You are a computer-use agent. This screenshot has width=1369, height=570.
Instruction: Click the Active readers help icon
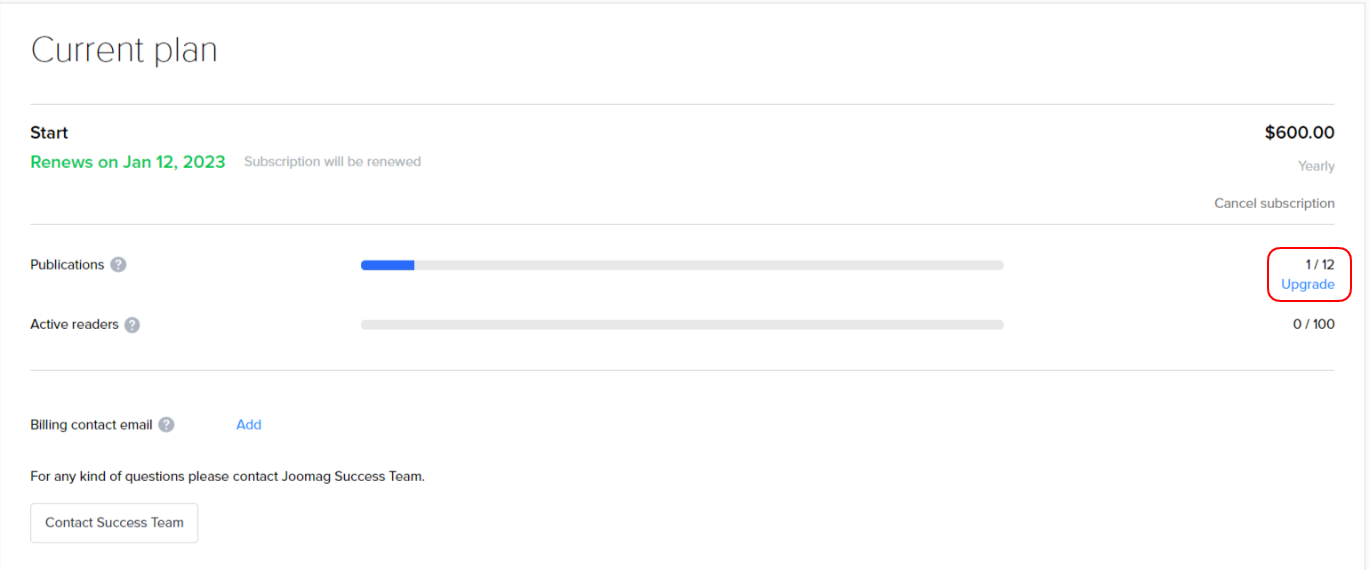[132, 325]
